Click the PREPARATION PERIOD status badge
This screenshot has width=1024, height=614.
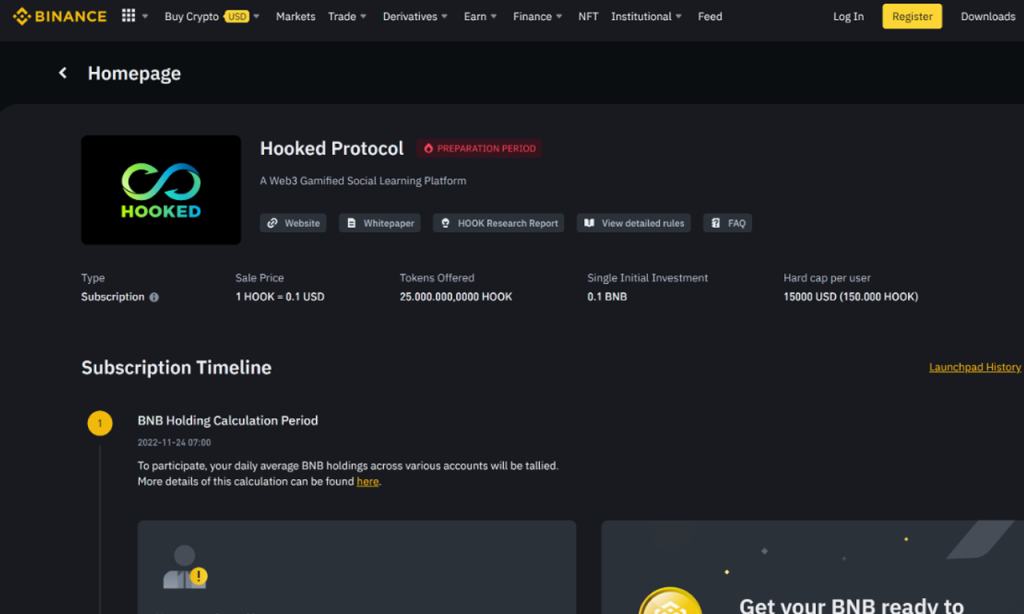(479, 148)
